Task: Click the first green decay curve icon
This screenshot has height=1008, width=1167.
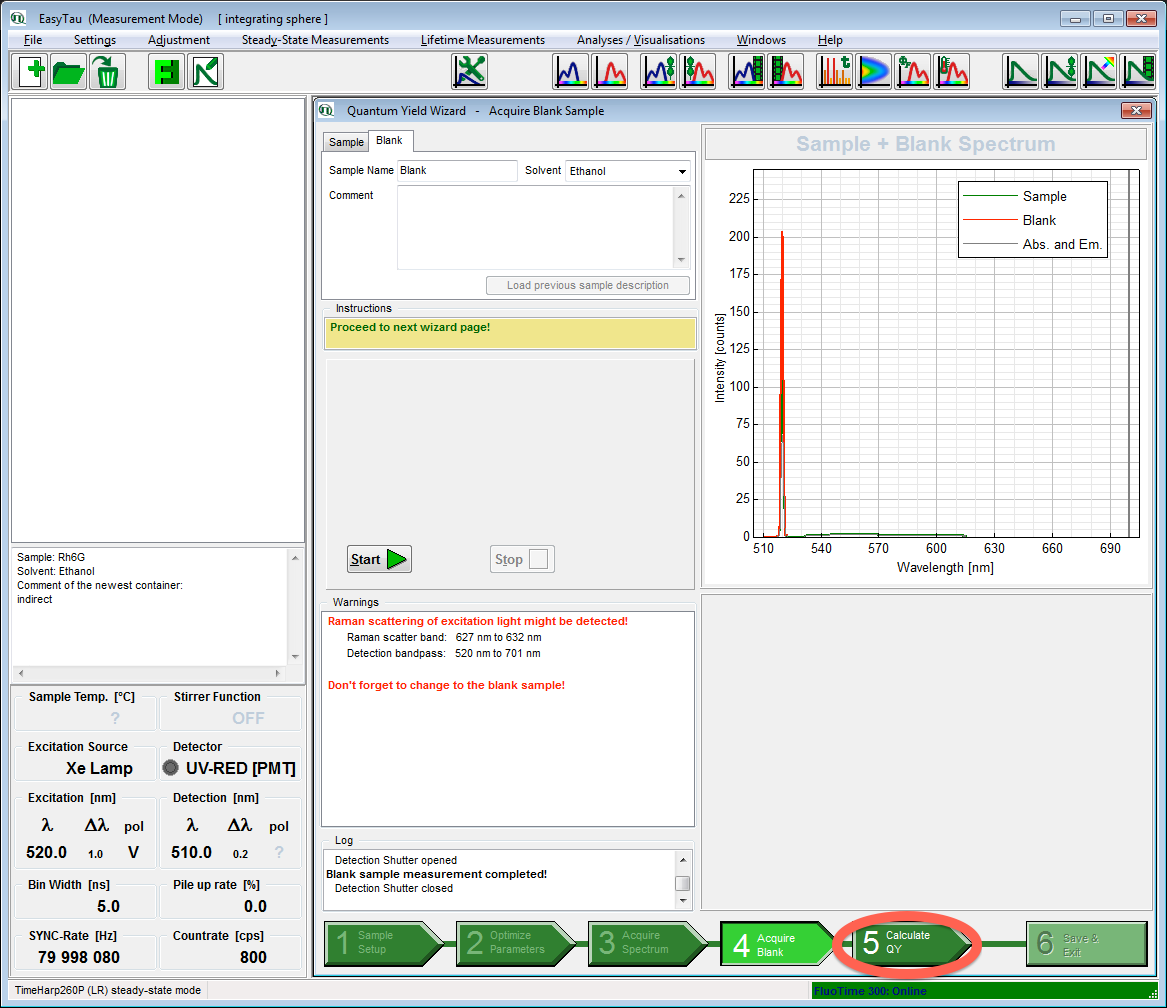Action: (1021, 72)
